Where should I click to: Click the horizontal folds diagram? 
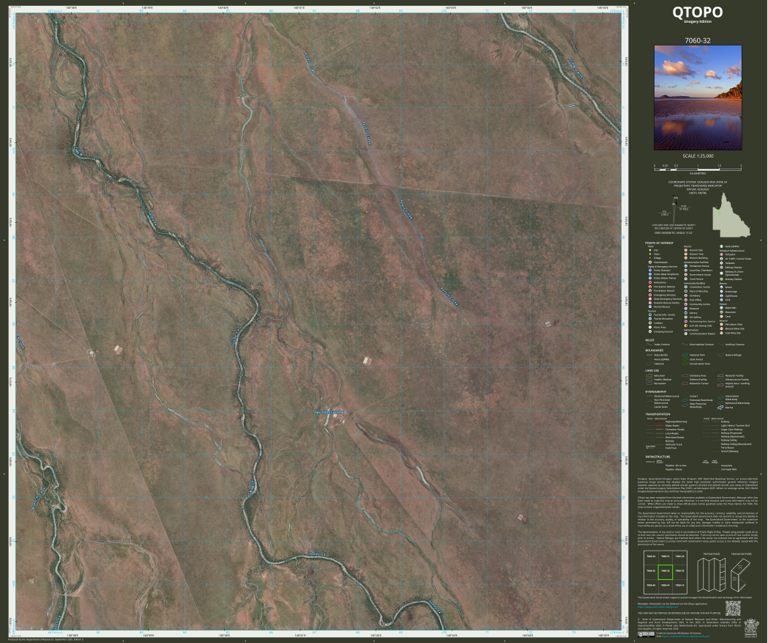(x=740, y=575)
